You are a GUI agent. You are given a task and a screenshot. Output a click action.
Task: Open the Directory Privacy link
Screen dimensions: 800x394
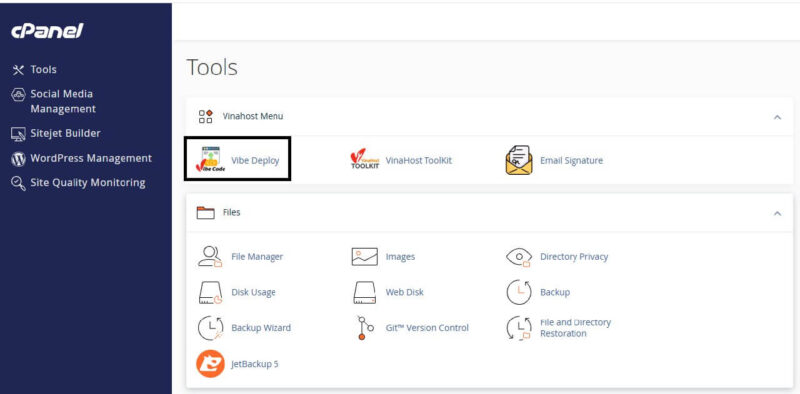pos(574,257)
